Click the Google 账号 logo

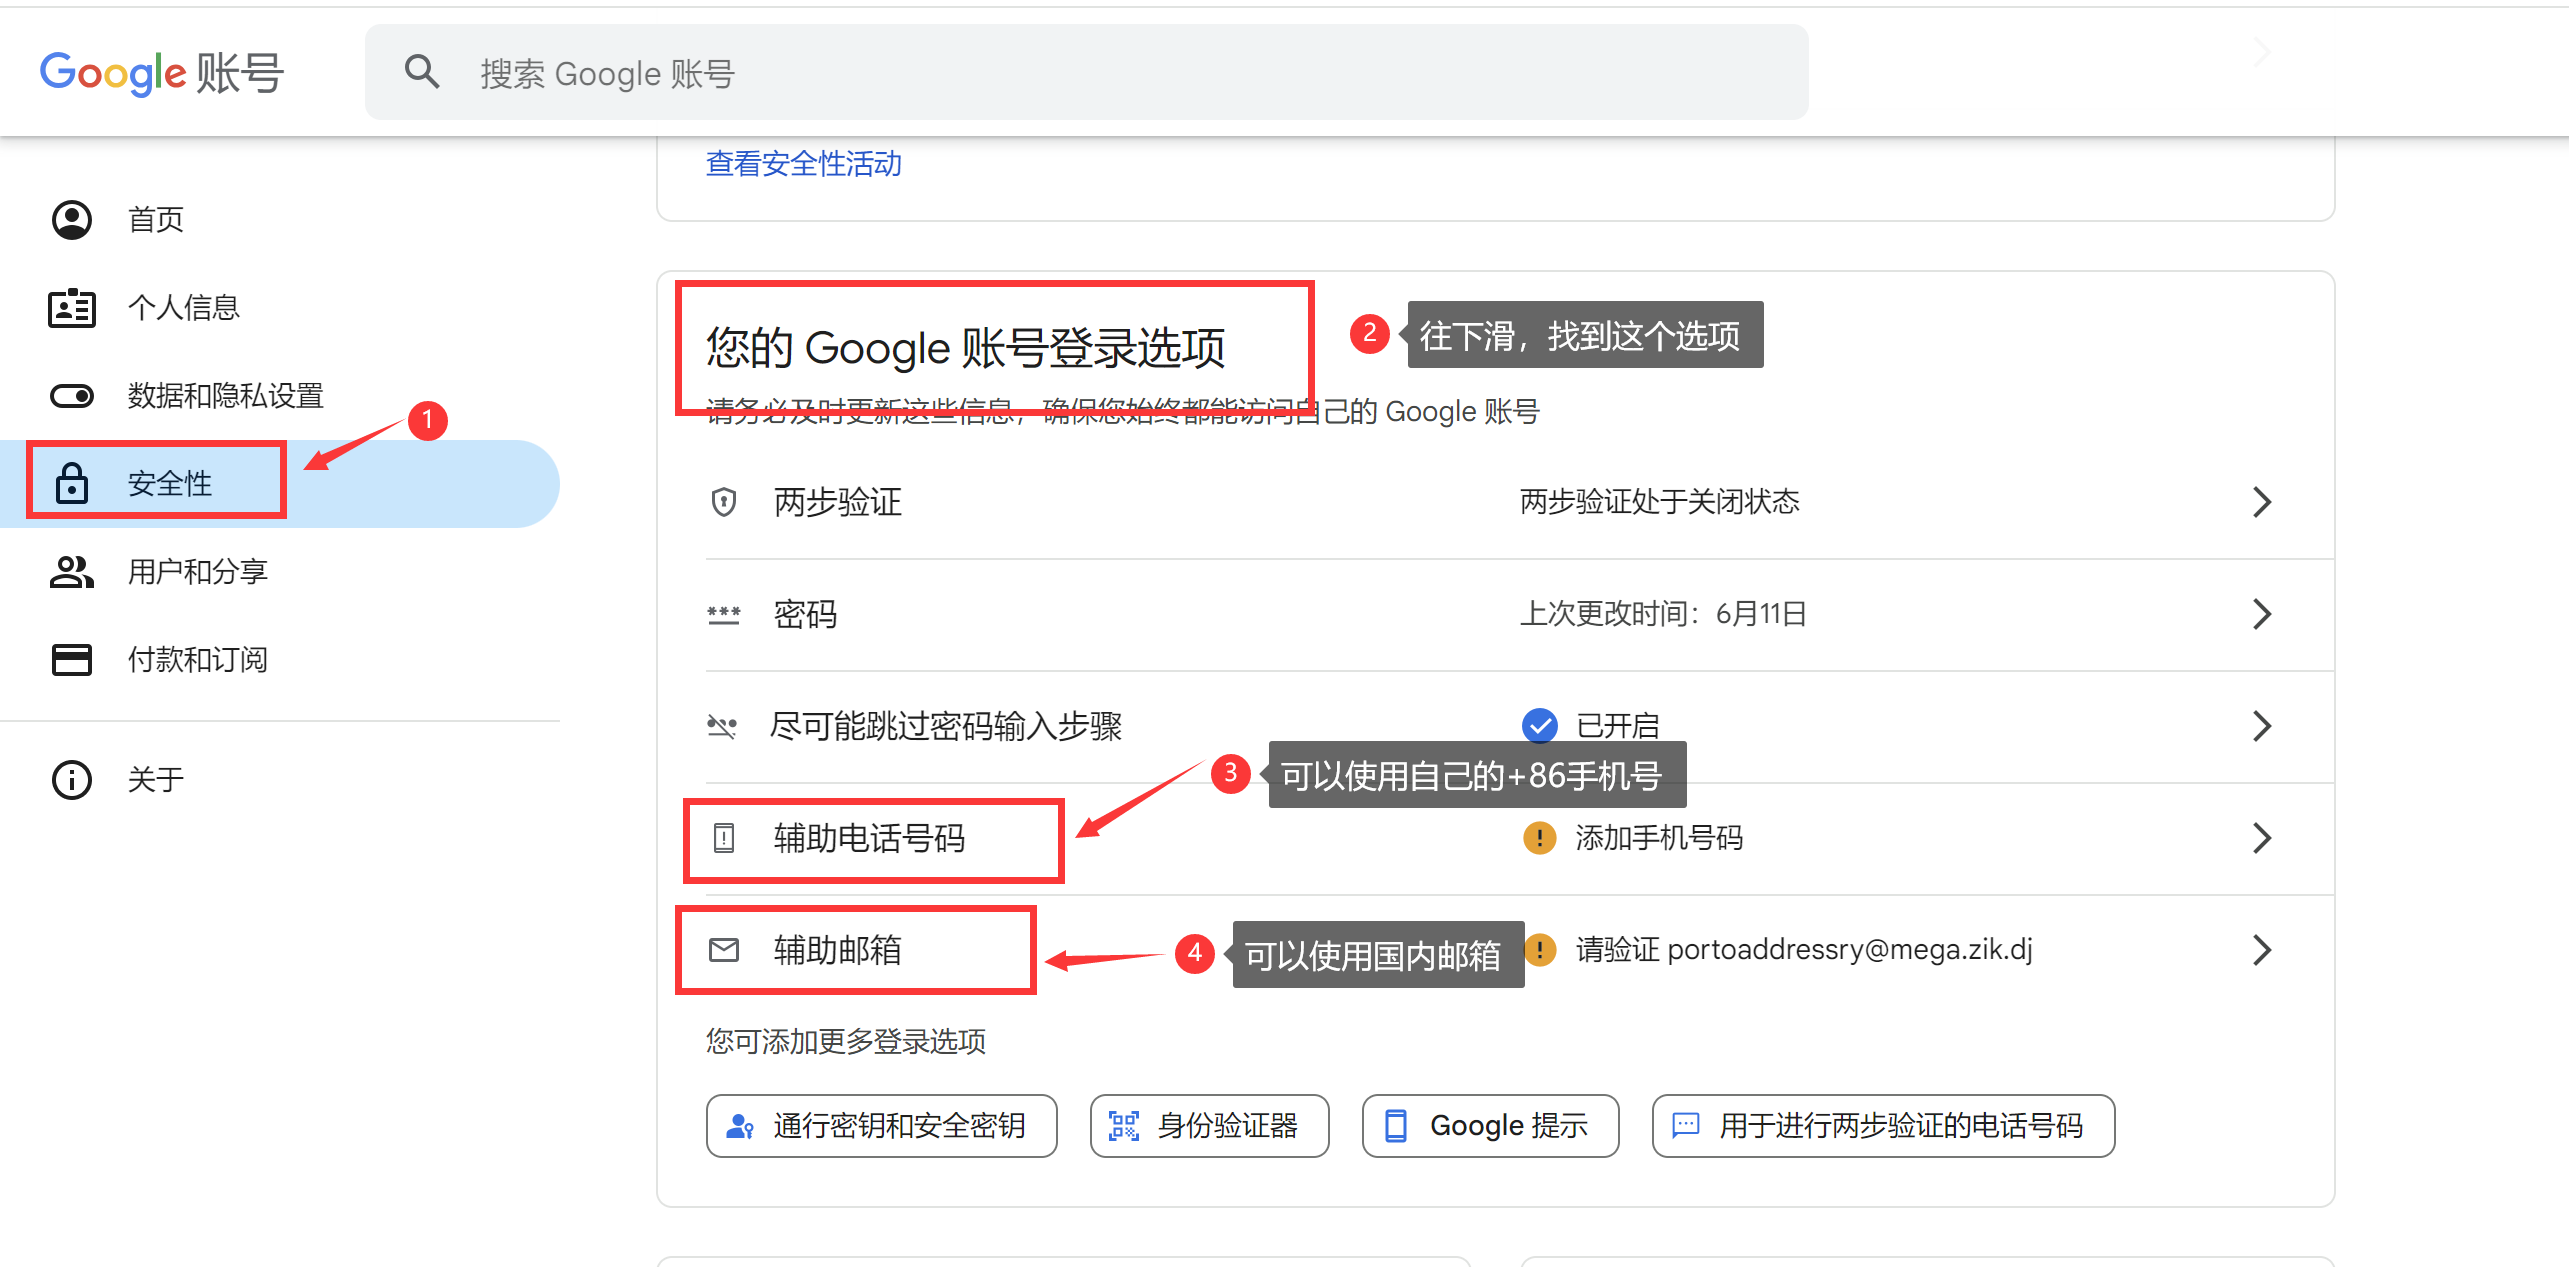click(x=162, y=73)
